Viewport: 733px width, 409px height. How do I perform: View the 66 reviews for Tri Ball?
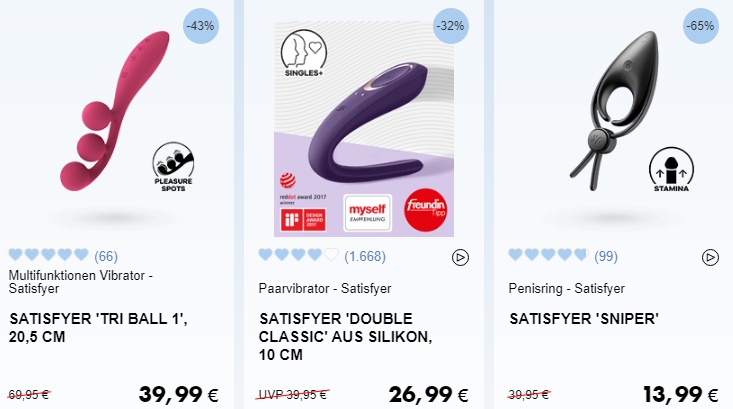pyautogui.click(x=106, y=256)
